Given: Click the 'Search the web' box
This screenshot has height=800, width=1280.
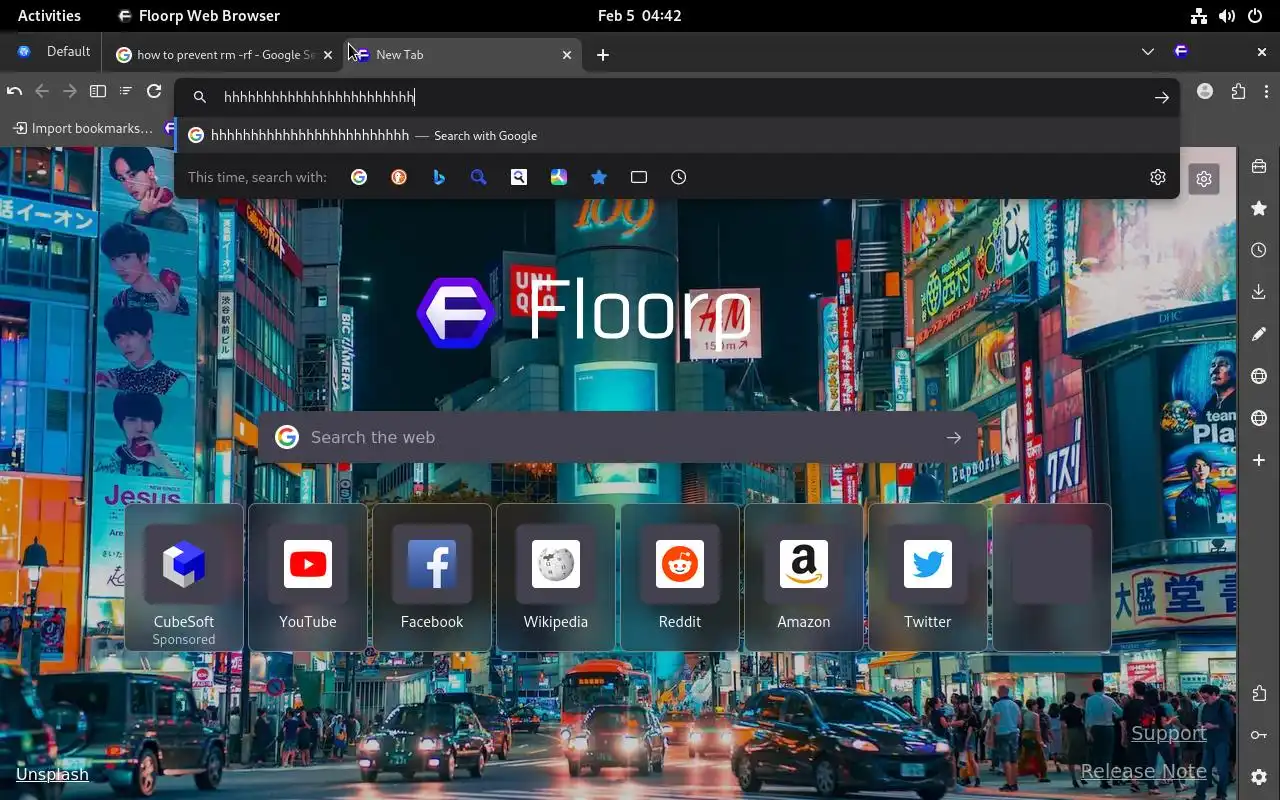Looking at the screenshot, I should [619, 437].
